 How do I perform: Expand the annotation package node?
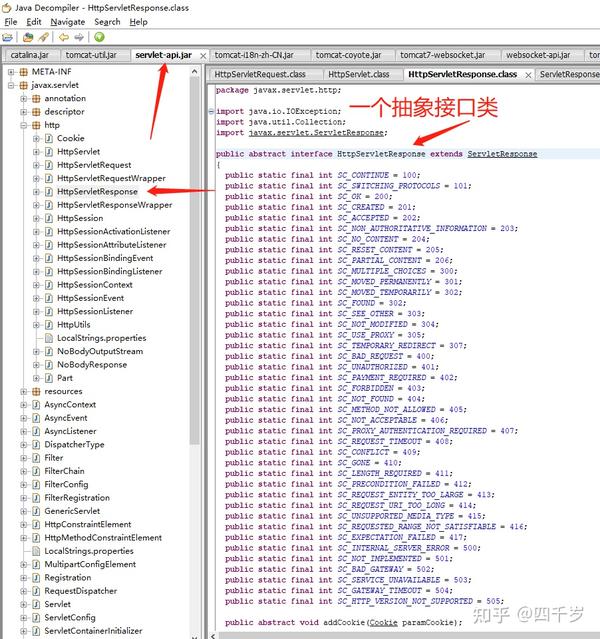(x=24, y=99)
